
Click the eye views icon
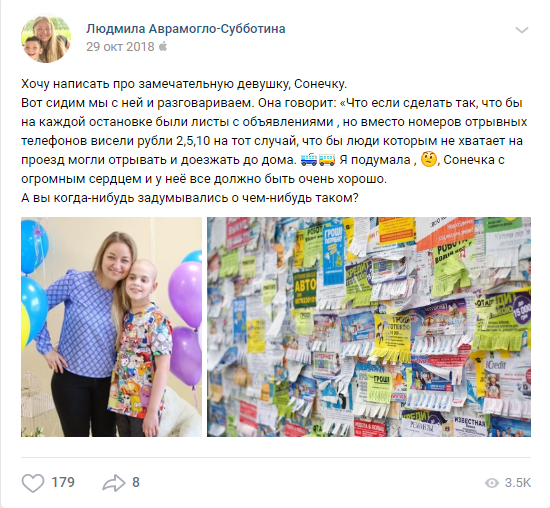(x=492, y=483)
